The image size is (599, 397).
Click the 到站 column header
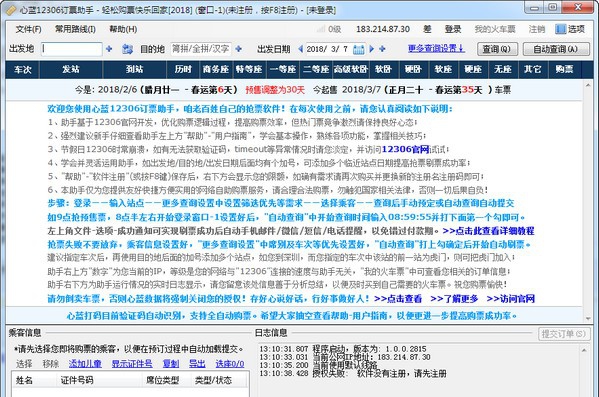(134, 69)
